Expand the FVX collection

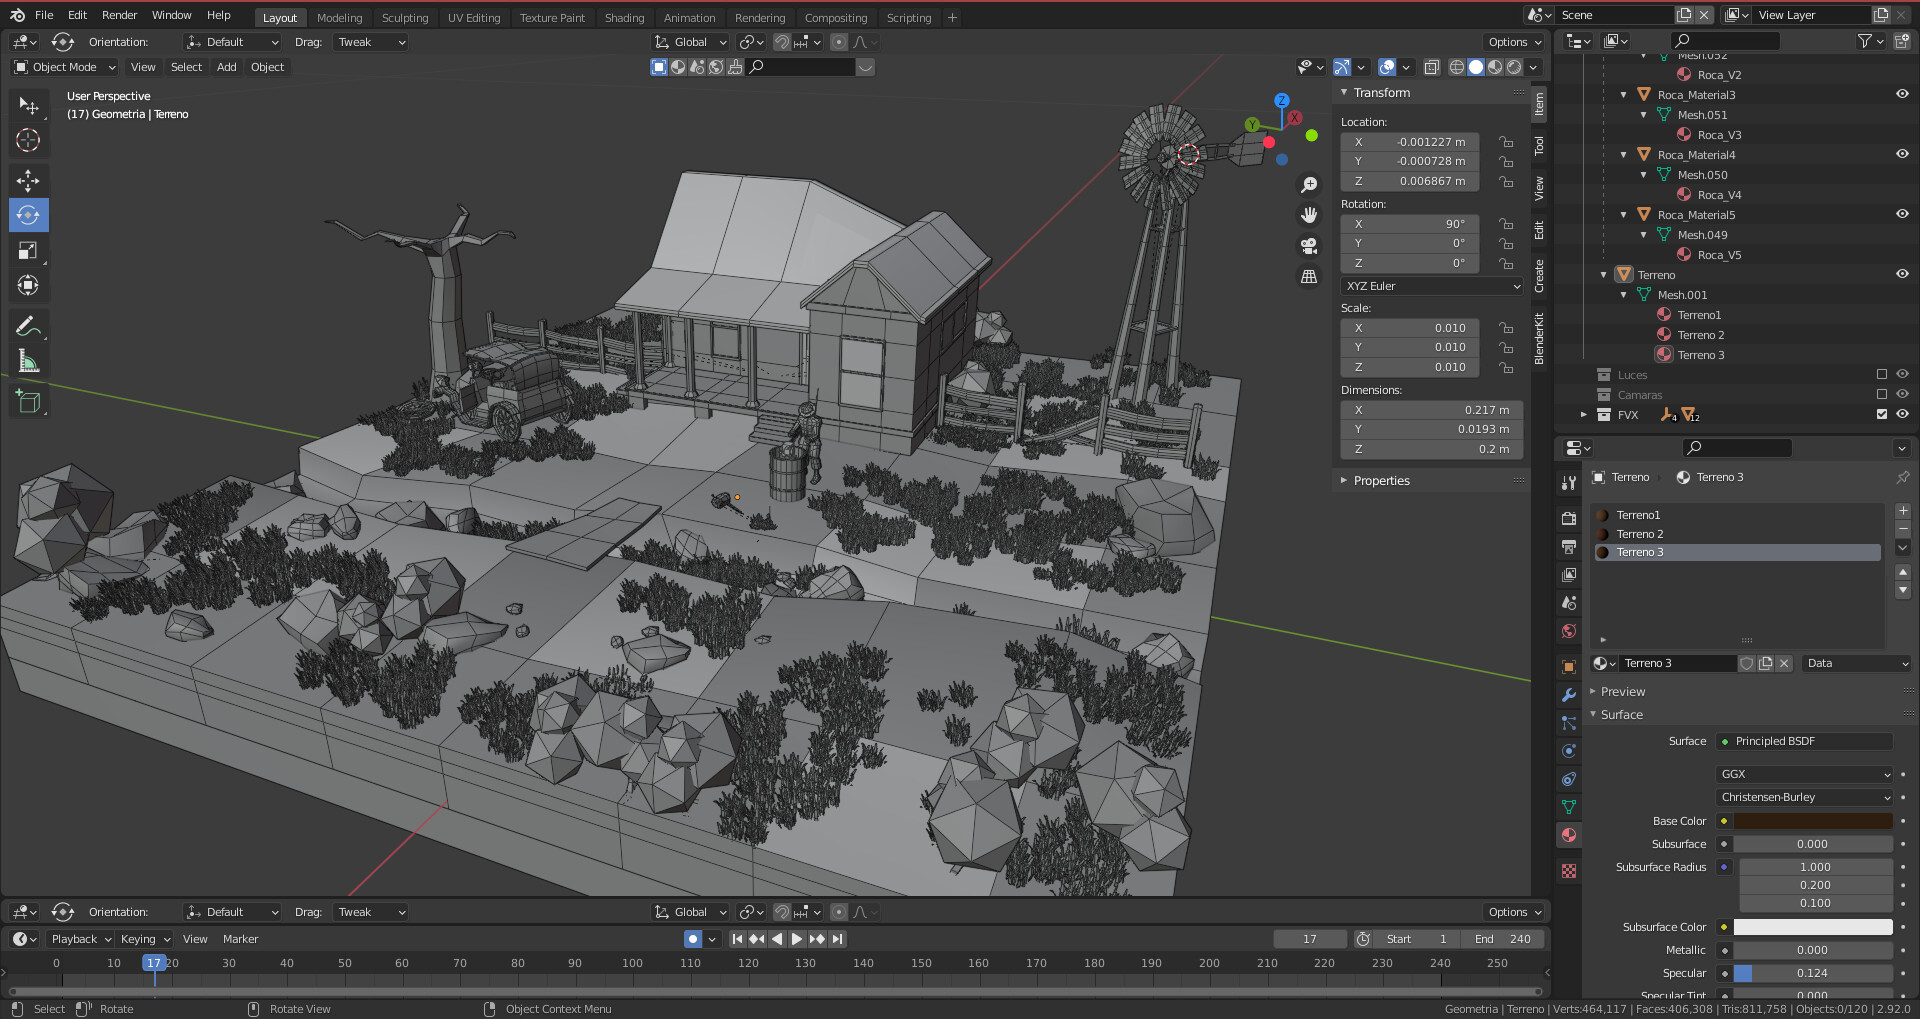click(1585, 415)
